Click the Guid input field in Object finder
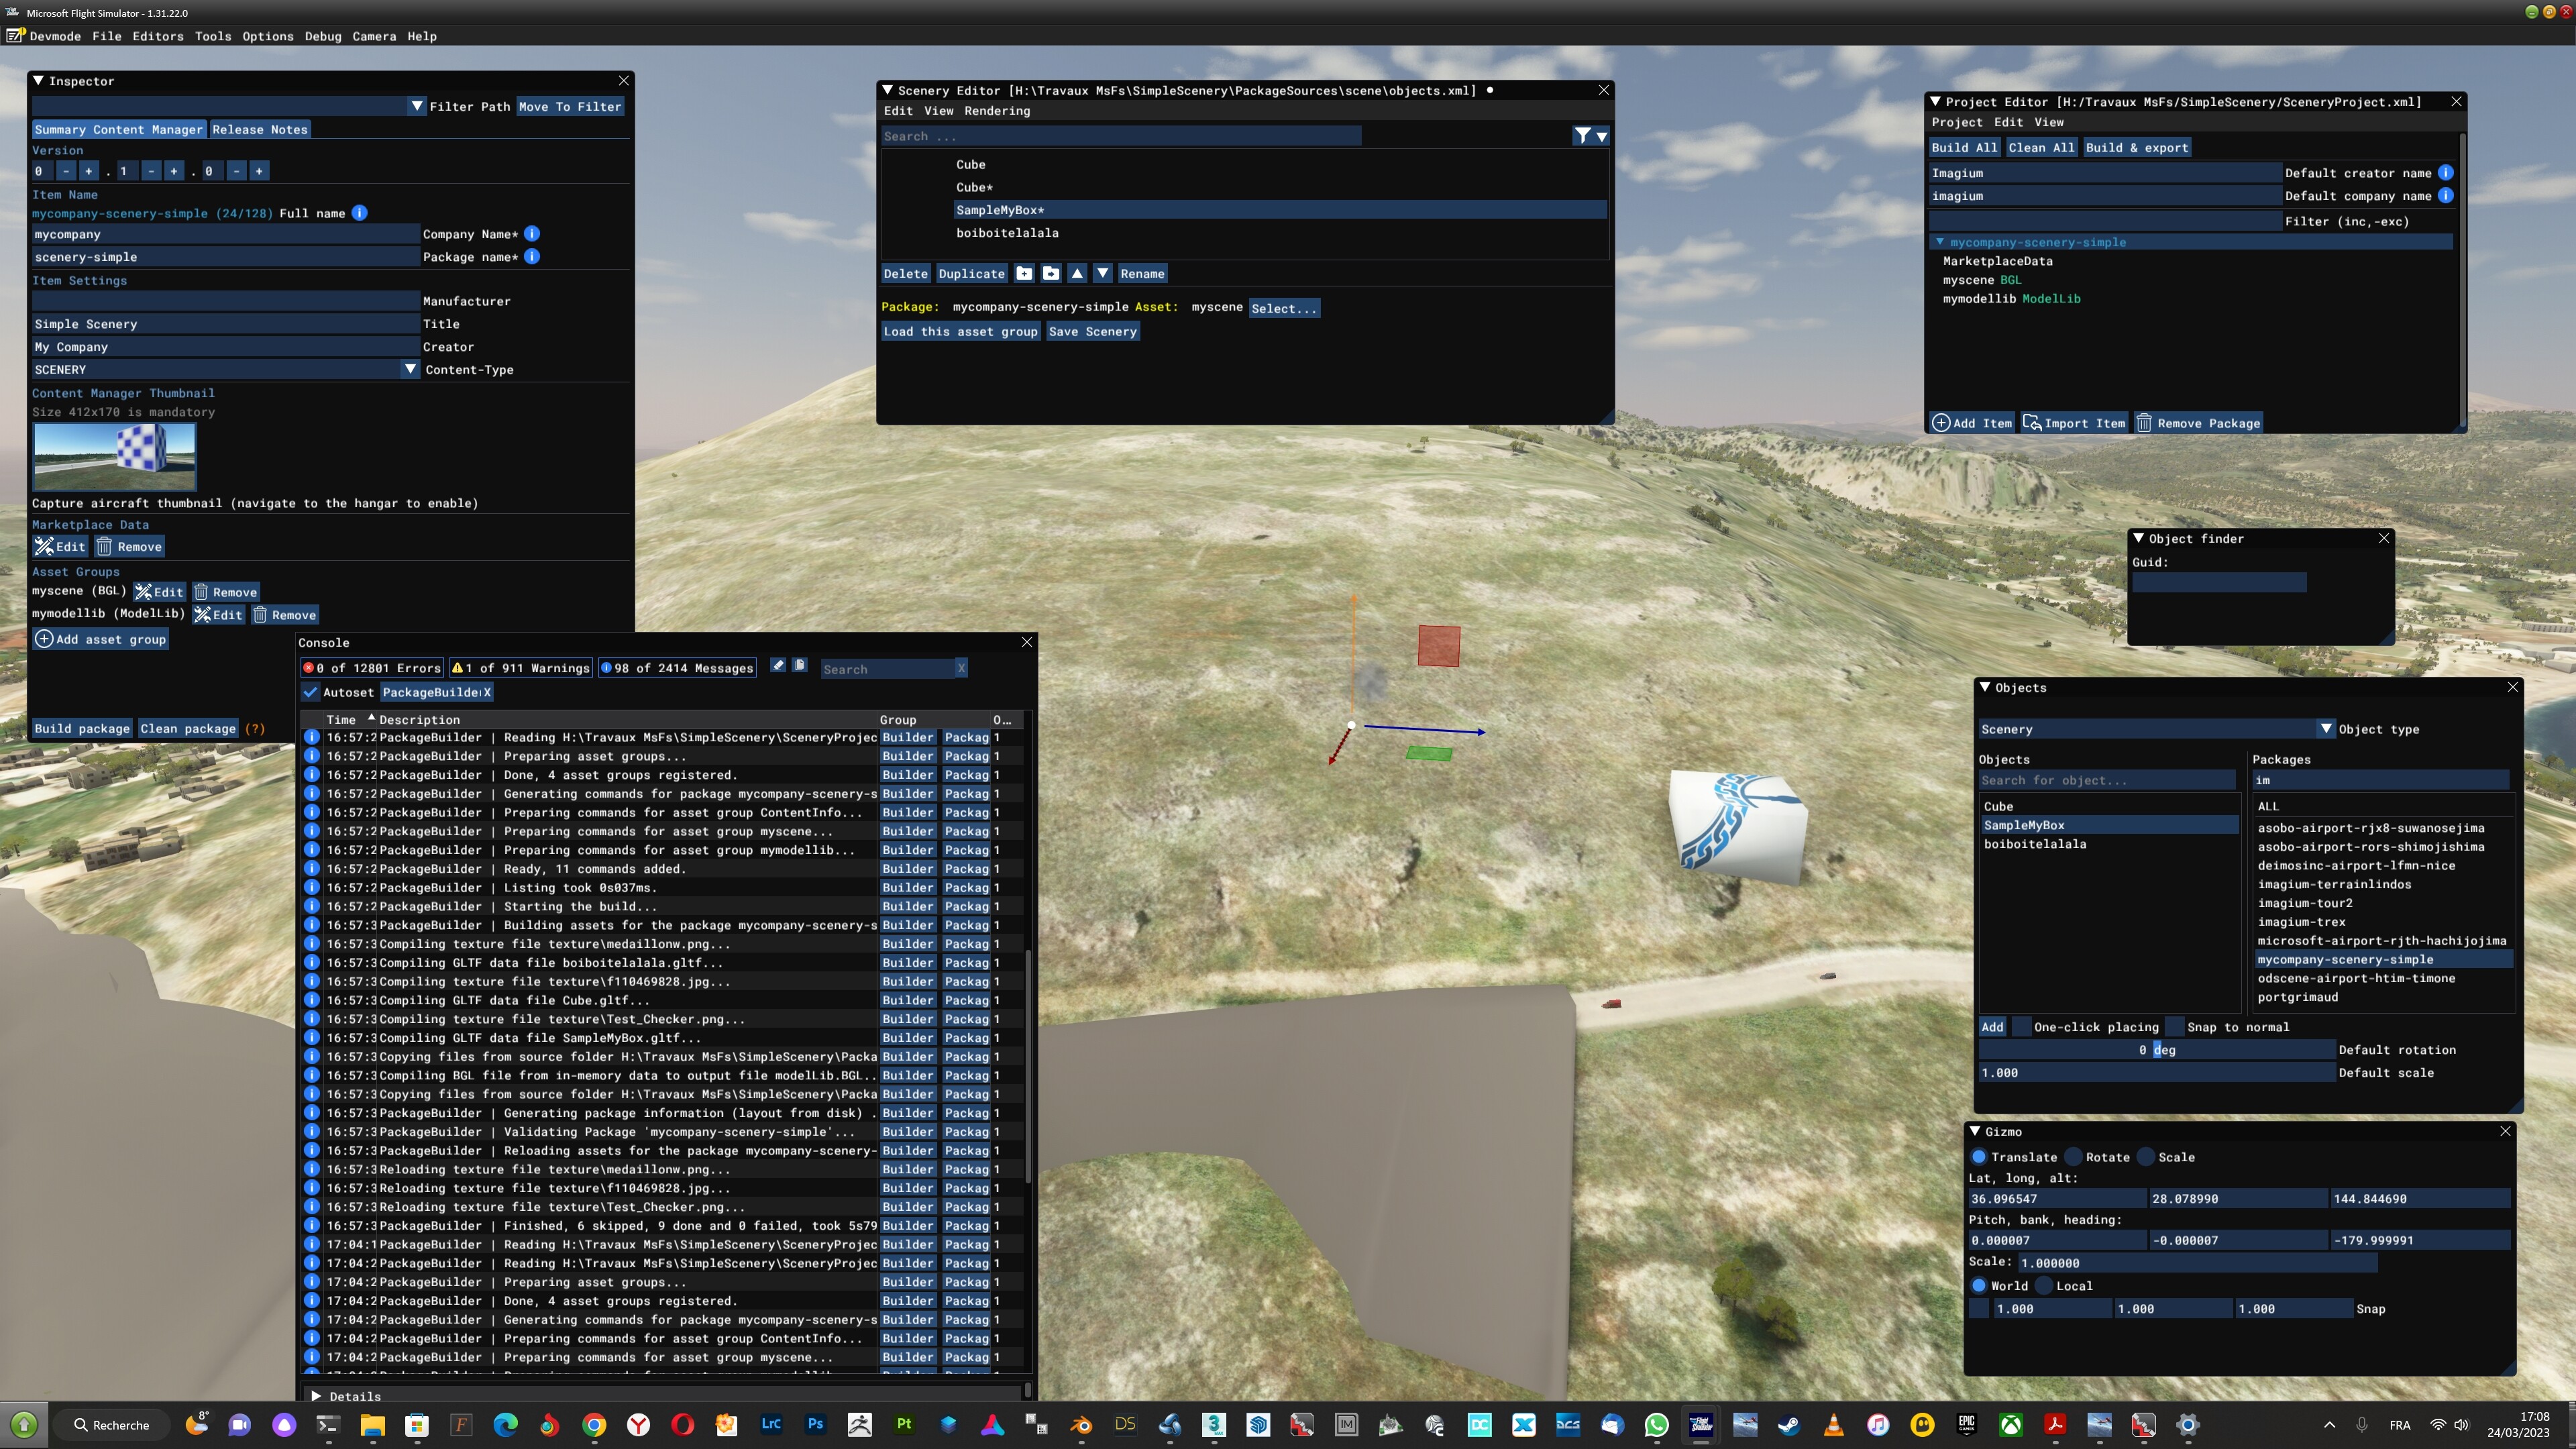2576x1449 pixels. [2219, 582]
